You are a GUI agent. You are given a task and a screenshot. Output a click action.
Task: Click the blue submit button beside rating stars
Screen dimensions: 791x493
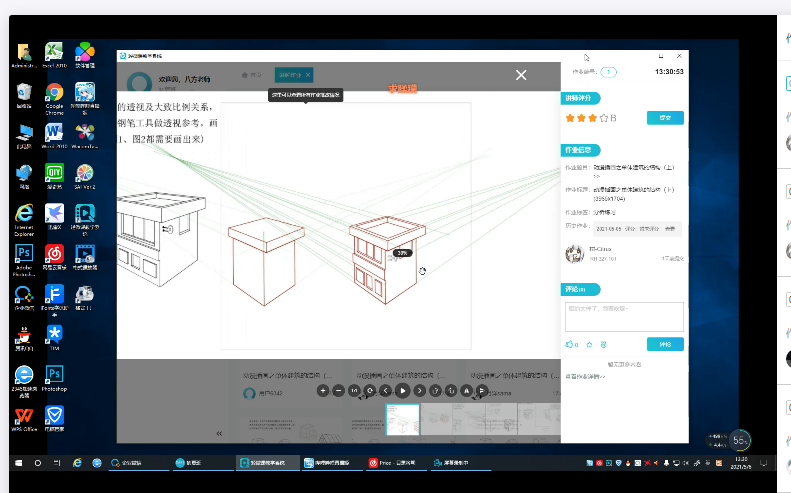(x=665, y=118)
